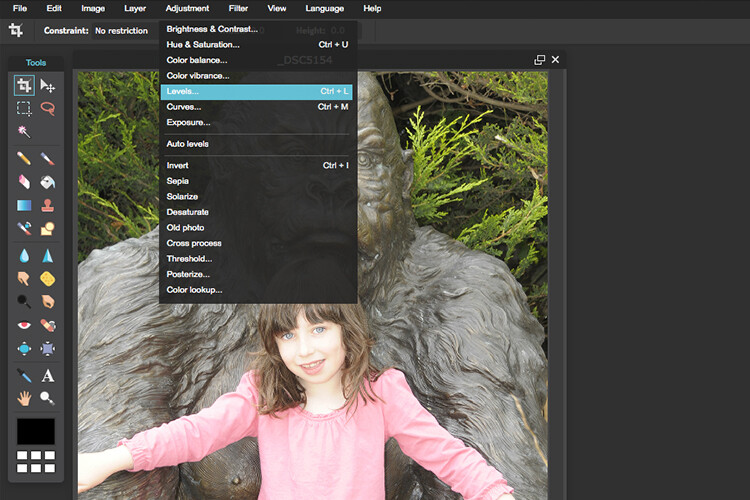750x500 pixels.
Task: Select the Red Eye Reduction tool
Action: 24,325
